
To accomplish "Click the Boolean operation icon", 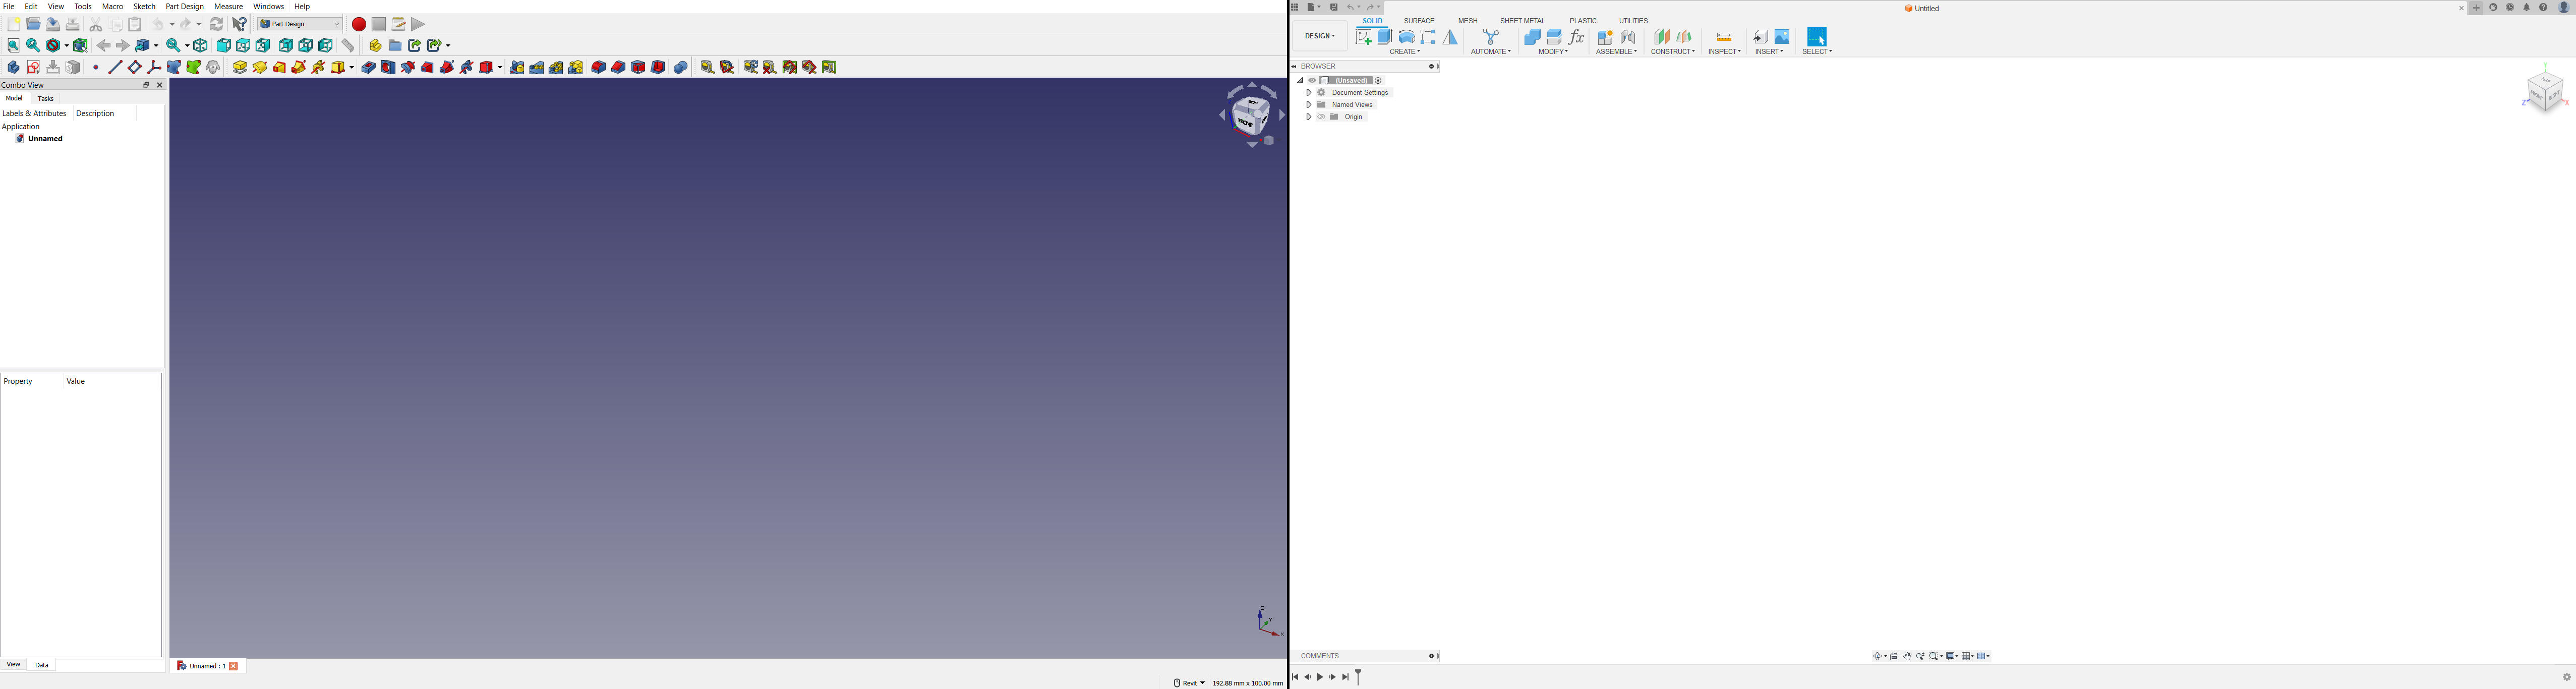I will pos(681,67).
